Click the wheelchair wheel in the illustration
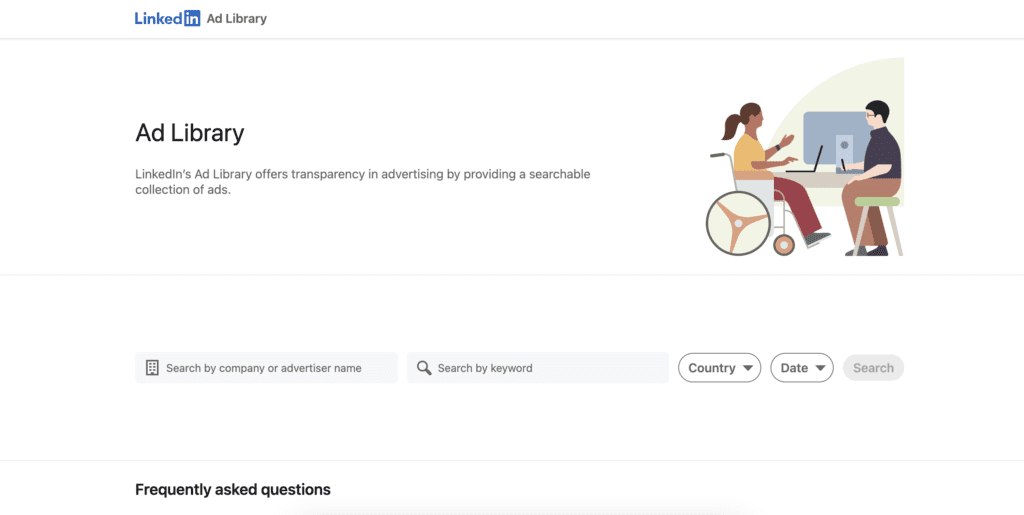This screenshot has height=515, width=1024. tap(738, 223)
